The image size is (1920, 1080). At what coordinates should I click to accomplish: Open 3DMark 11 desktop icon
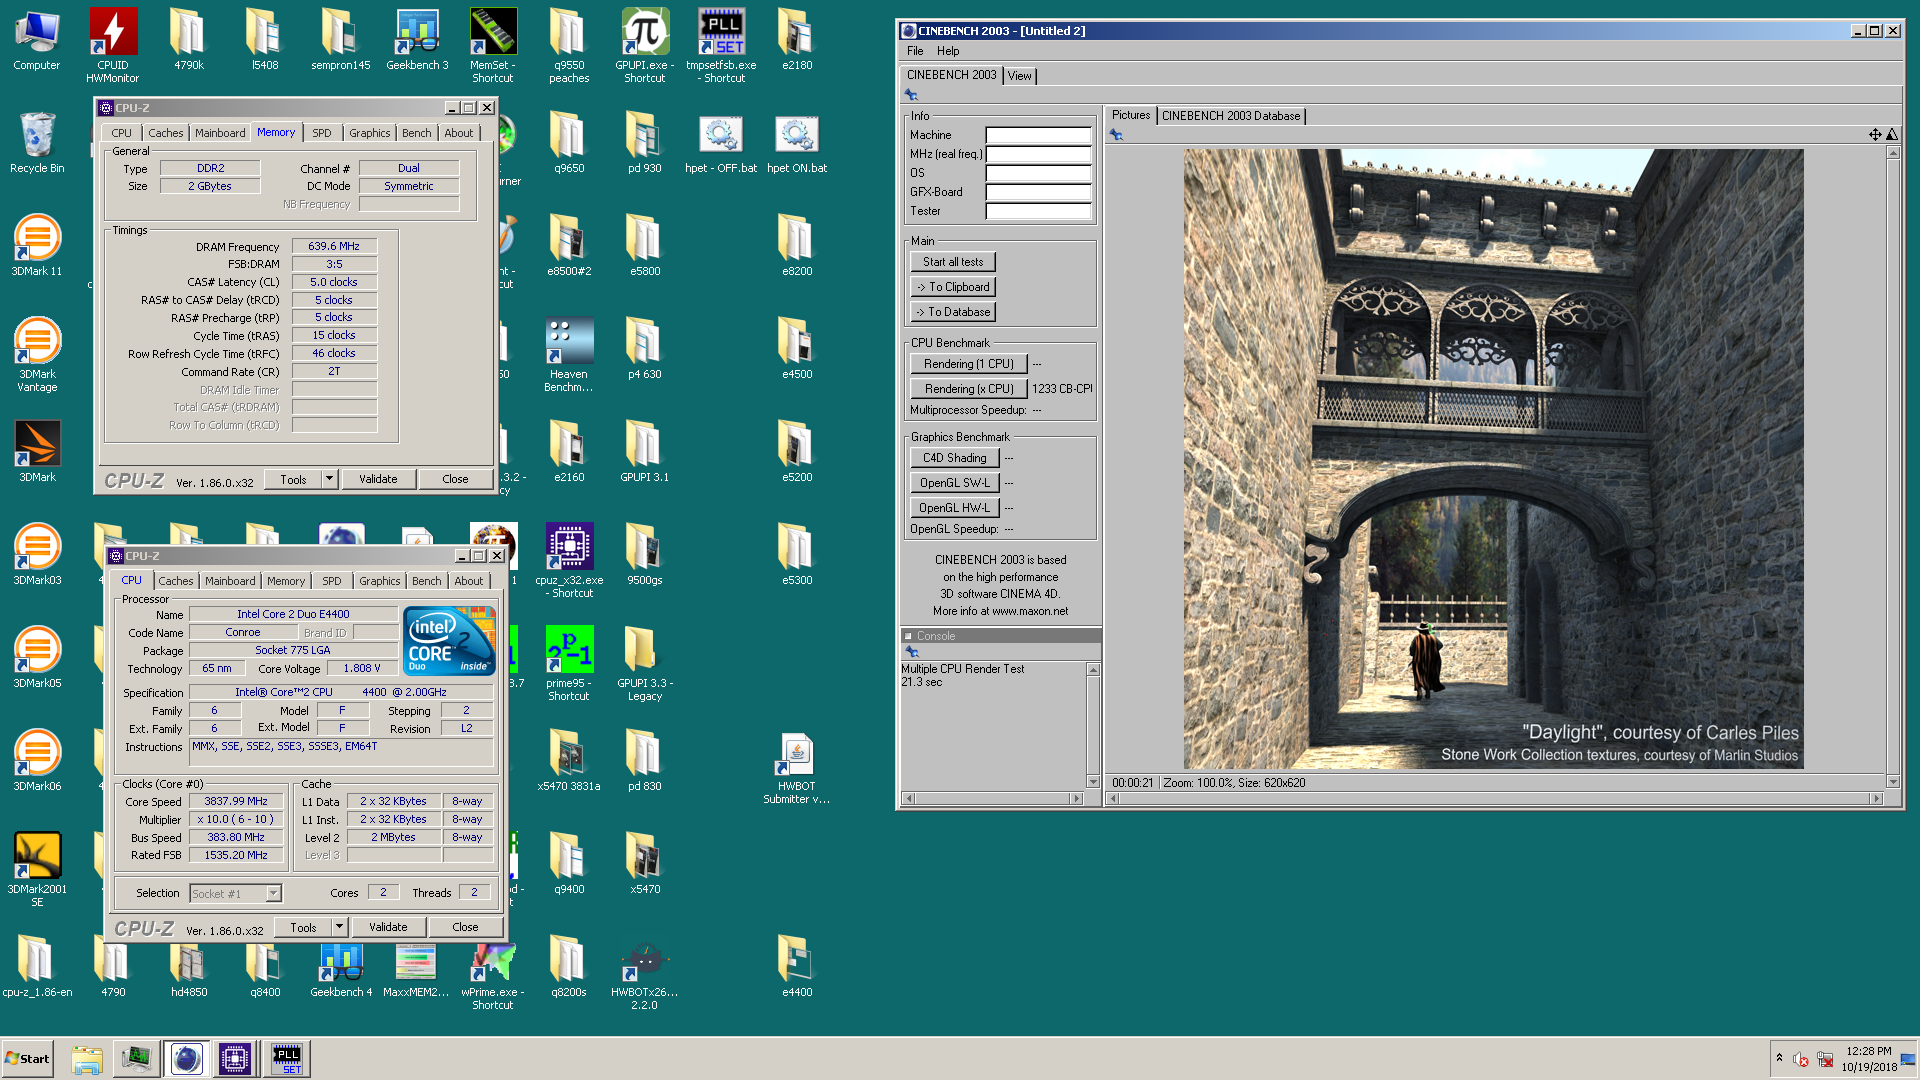(x=37, y=245)
